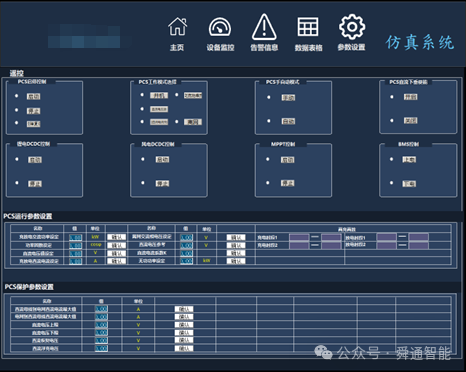This screenshot has height=372, width=466.
Task: Set start time of 放电时段1
Action: pyautogui.click(x=386, y=237)
